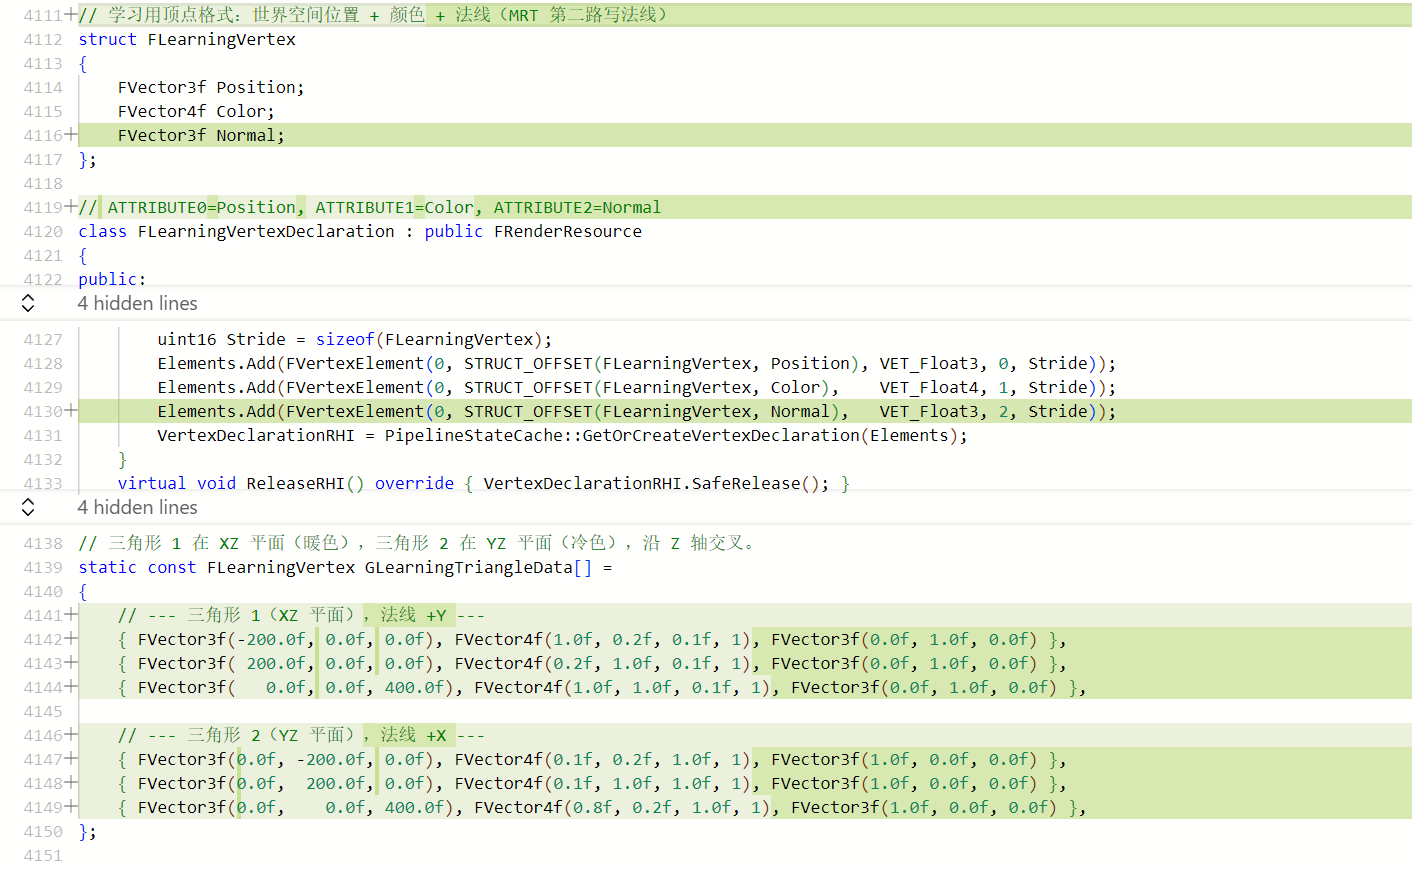Click the plus marker beside line 4111
Image resolution: width=1412 pixels, height=871 pixels.
[x=71, y=15]
